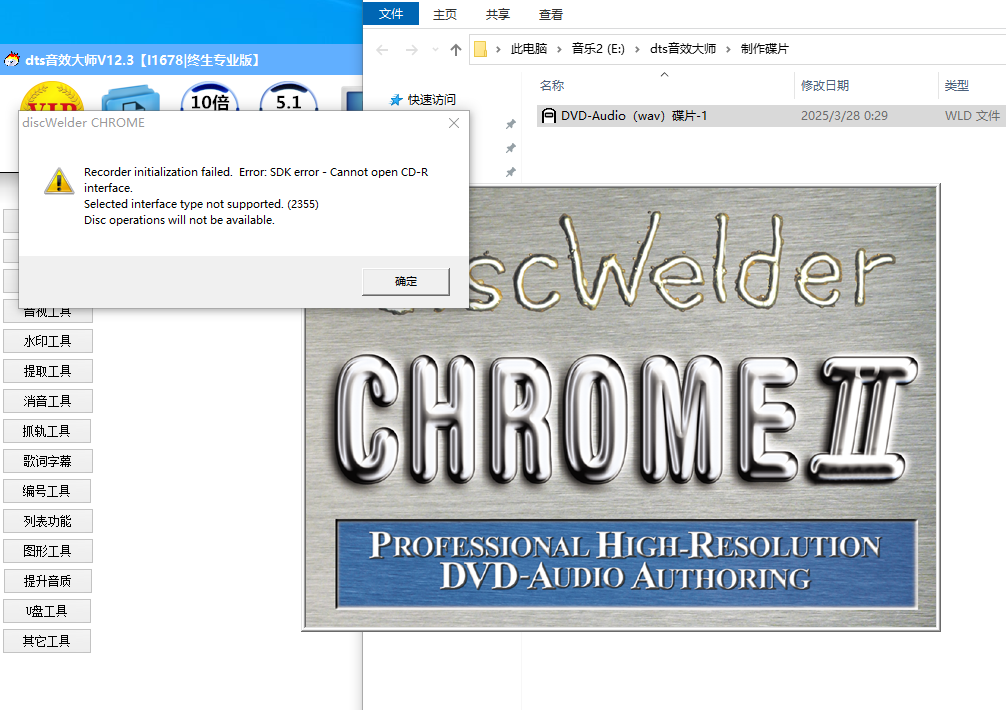Image resolution: width=1006 pixels, height=710 pixels.
Task: Switch to the 主页 ribbon tab
Action: tap(445, 14)
